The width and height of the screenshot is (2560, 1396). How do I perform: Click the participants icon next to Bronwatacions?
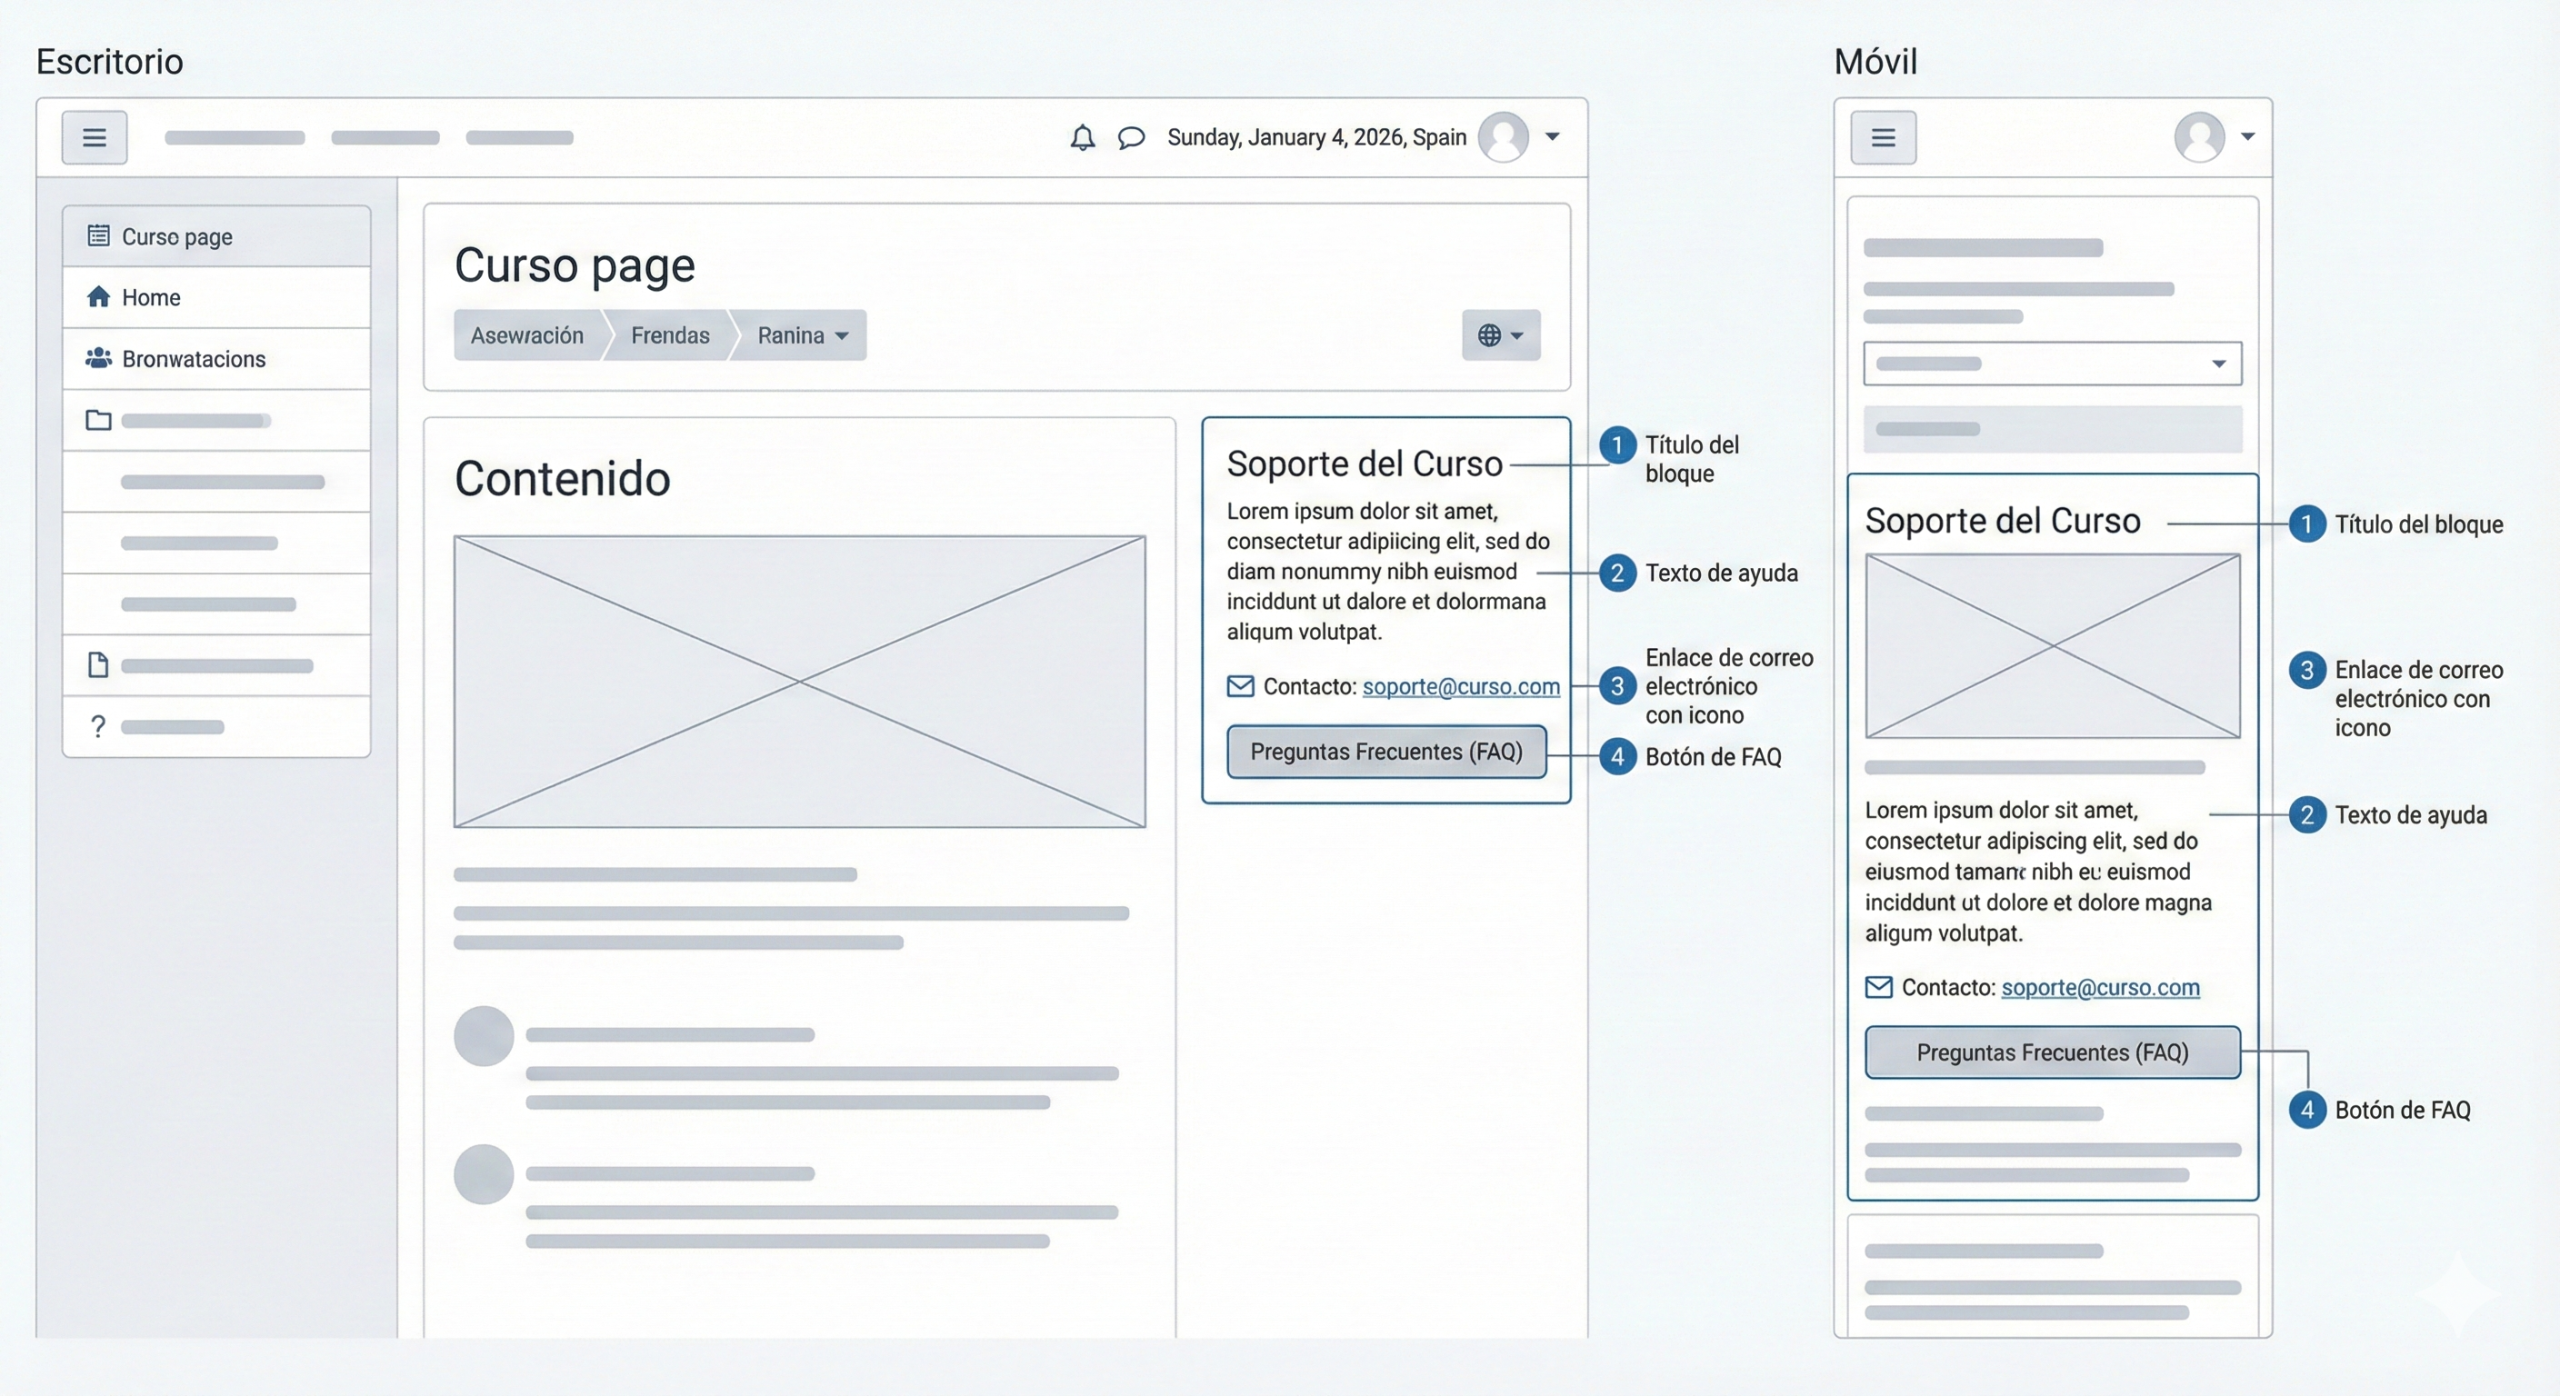click(99, 358)
